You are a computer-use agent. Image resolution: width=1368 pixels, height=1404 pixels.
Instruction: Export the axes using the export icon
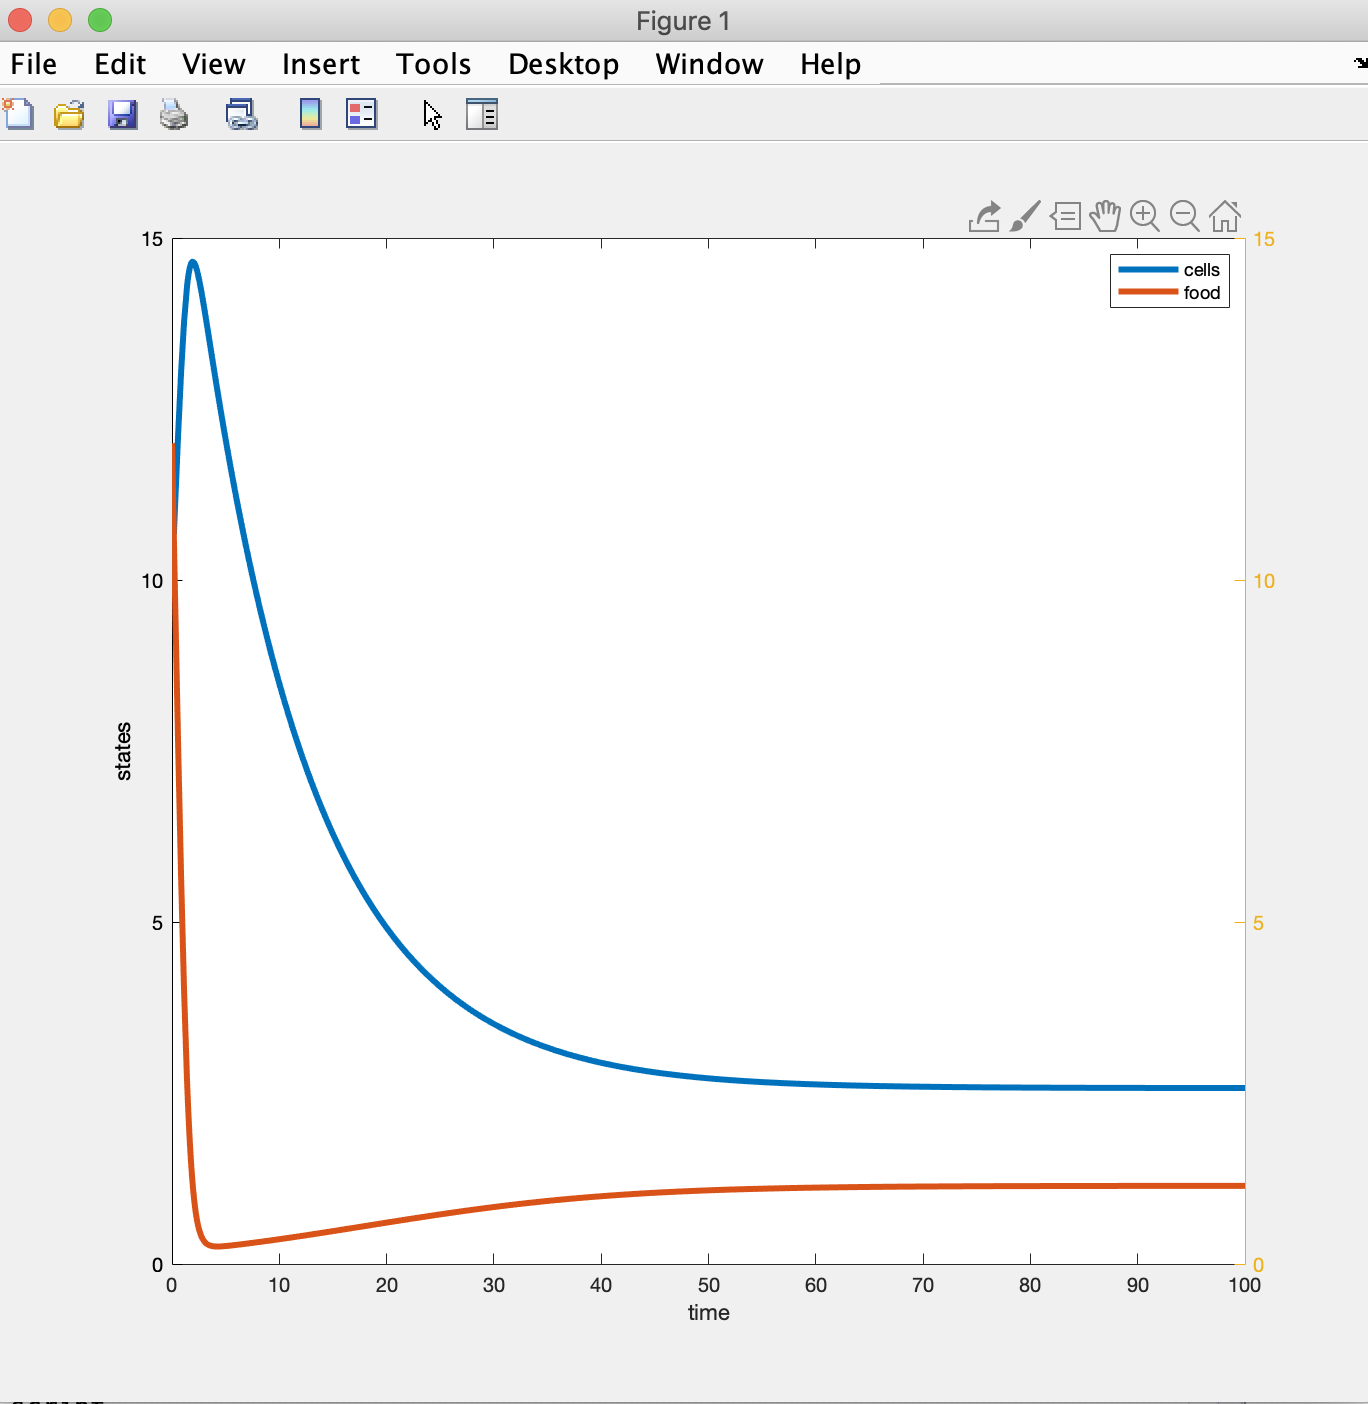pos(984,216)
